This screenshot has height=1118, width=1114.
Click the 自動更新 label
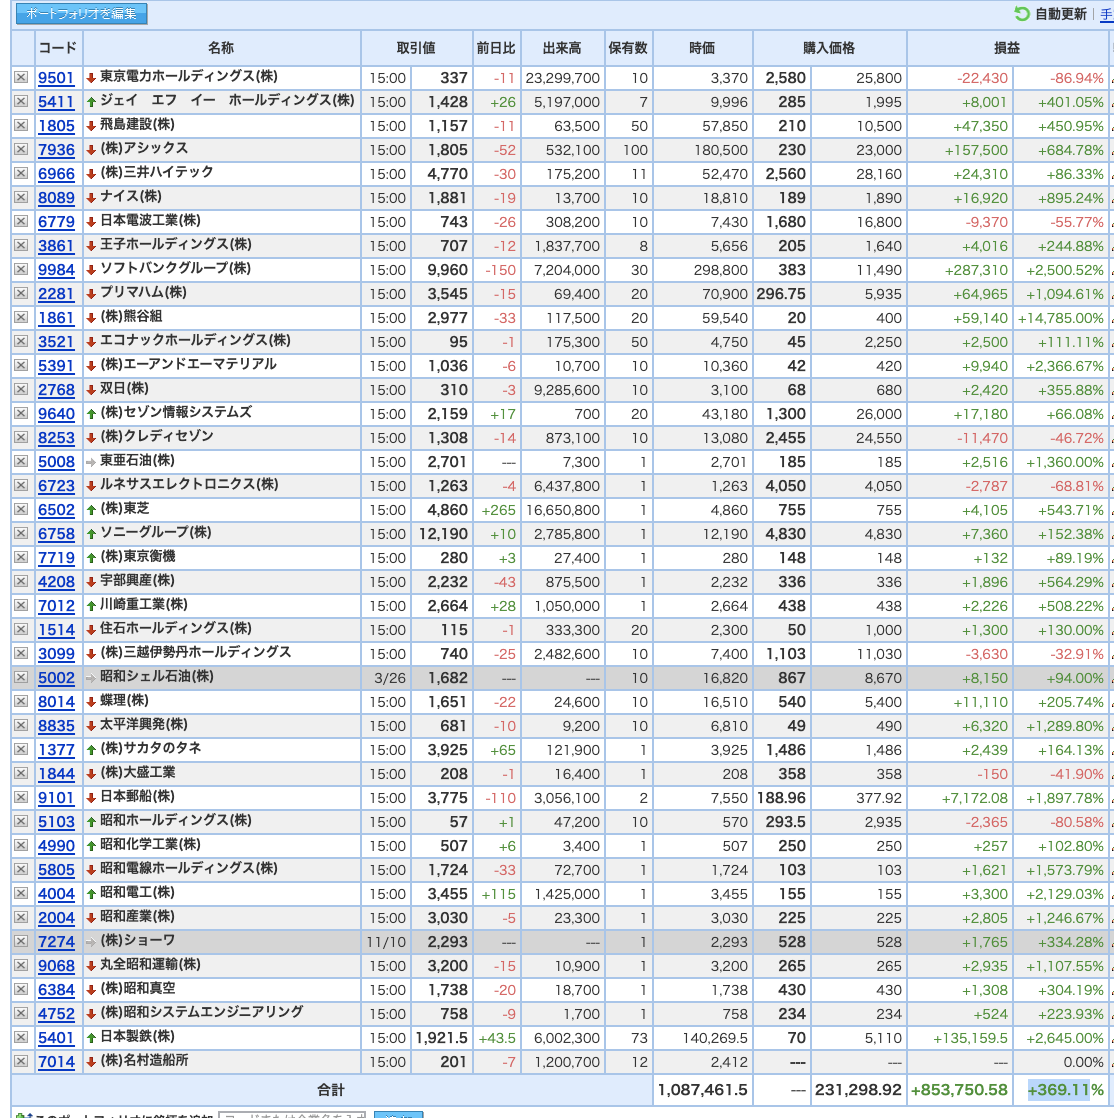pyautogui.click(x=1061, y=14)
